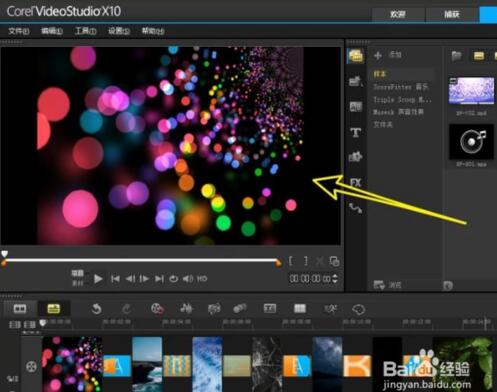Viewport: 497px width, 392px height.
Task: Switch to Timeline view
Action: pos(54,309)
